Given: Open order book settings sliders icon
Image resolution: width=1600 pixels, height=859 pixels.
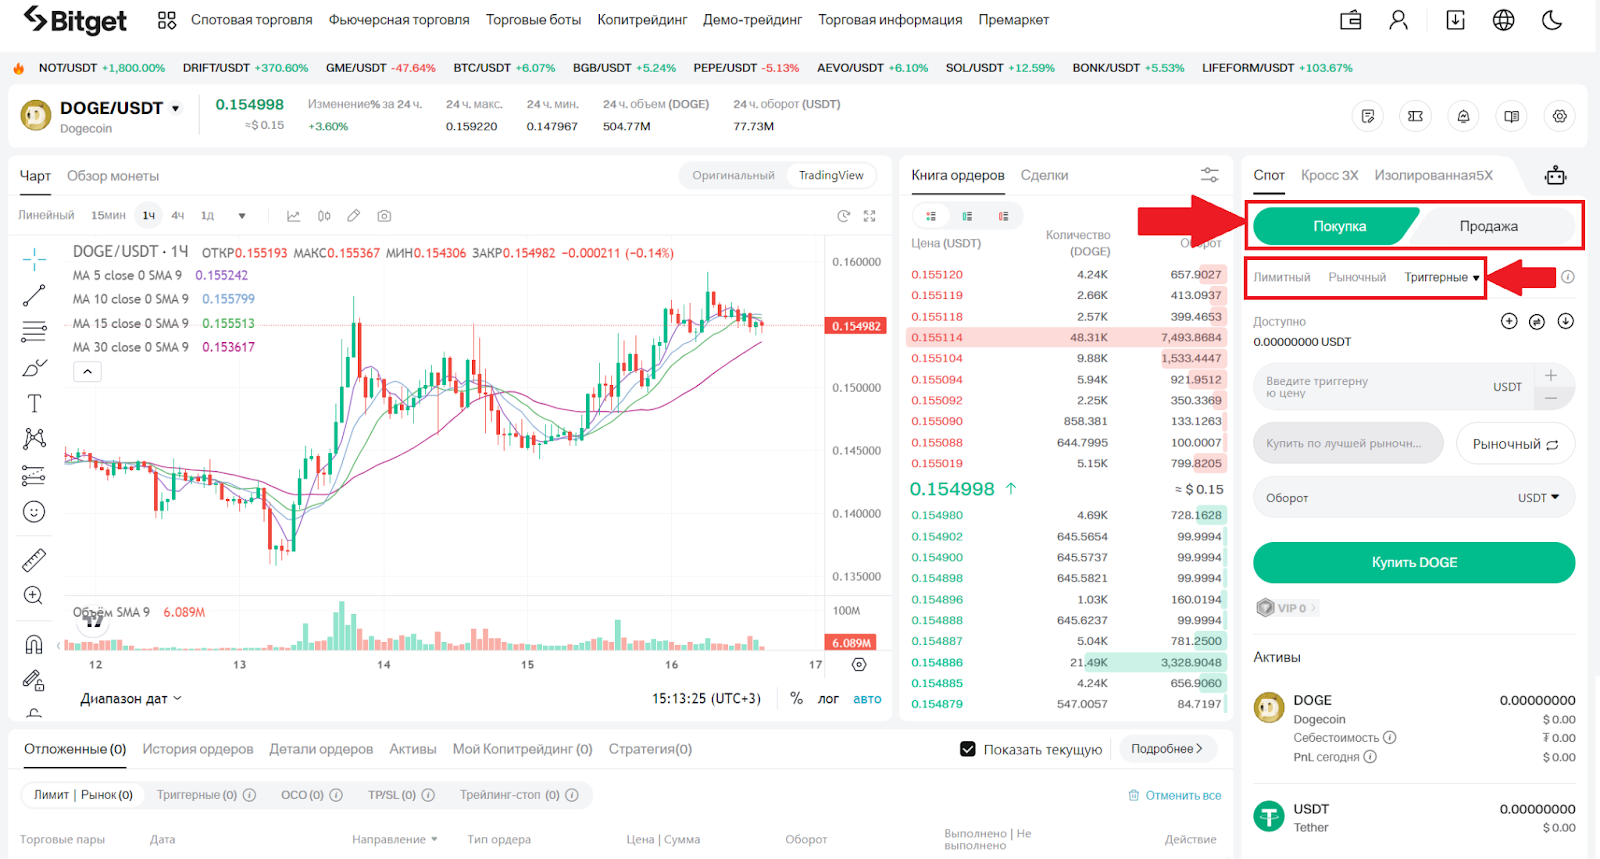Looking at the screenshot, I should pyautogui.click(x=1209, y=175).
